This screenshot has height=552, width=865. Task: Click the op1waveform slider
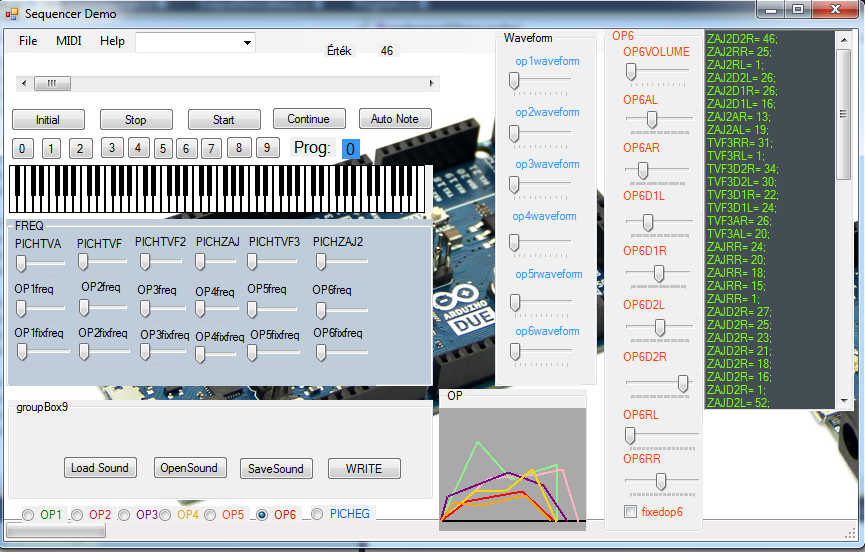coord(514,82)
